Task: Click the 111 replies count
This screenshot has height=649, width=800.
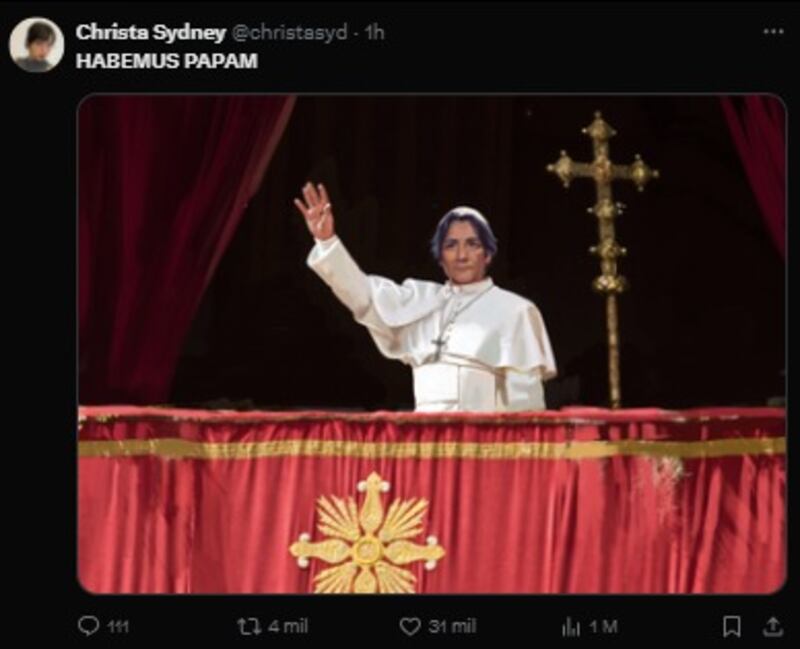Action: (117, 627)
